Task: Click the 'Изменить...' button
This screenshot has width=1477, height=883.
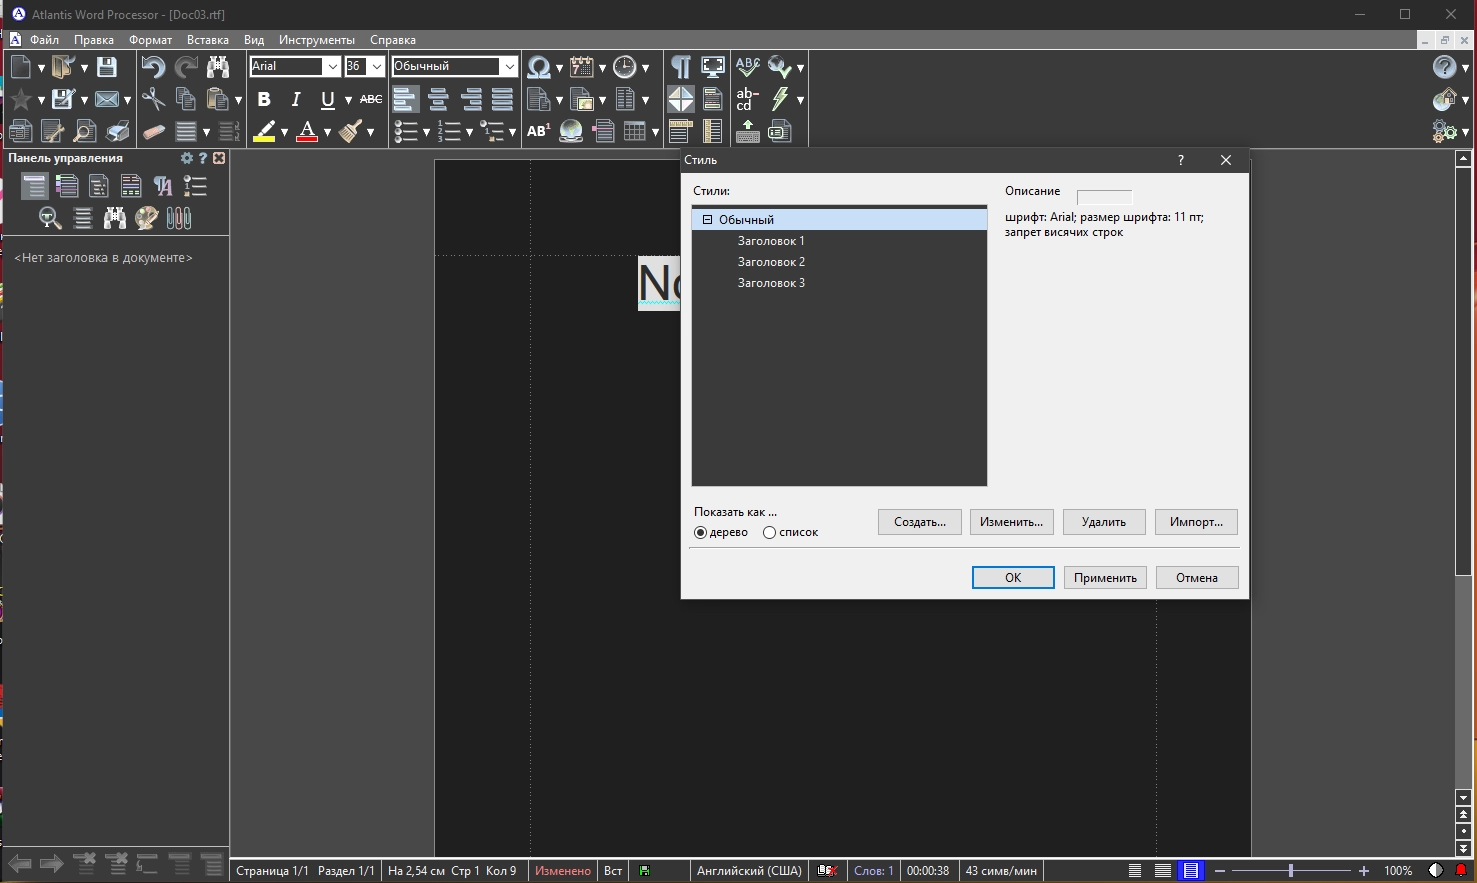Action: click(x=1011, y=522)
